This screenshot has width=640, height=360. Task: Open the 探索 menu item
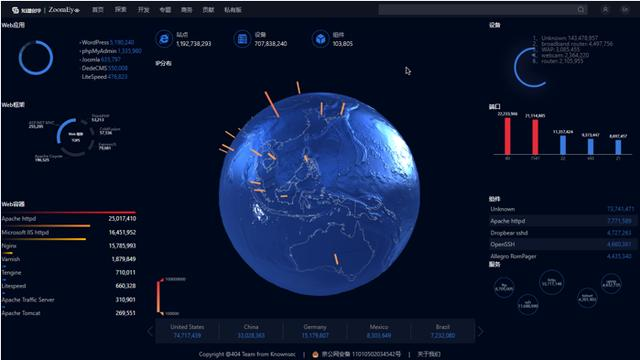120,10
